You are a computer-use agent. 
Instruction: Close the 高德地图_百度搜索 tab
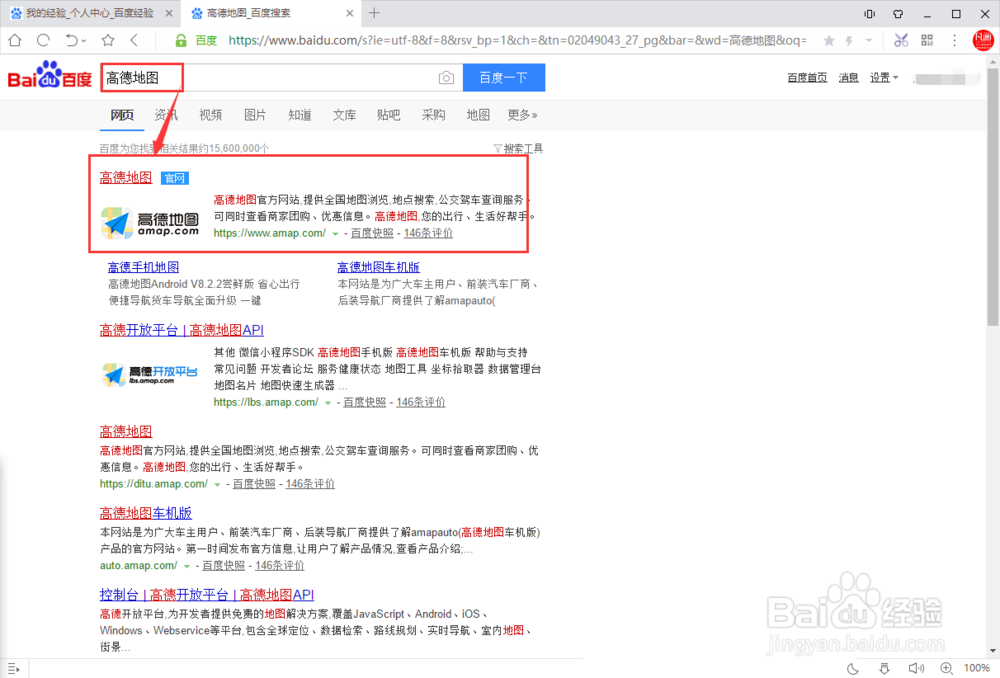(349, 13)
